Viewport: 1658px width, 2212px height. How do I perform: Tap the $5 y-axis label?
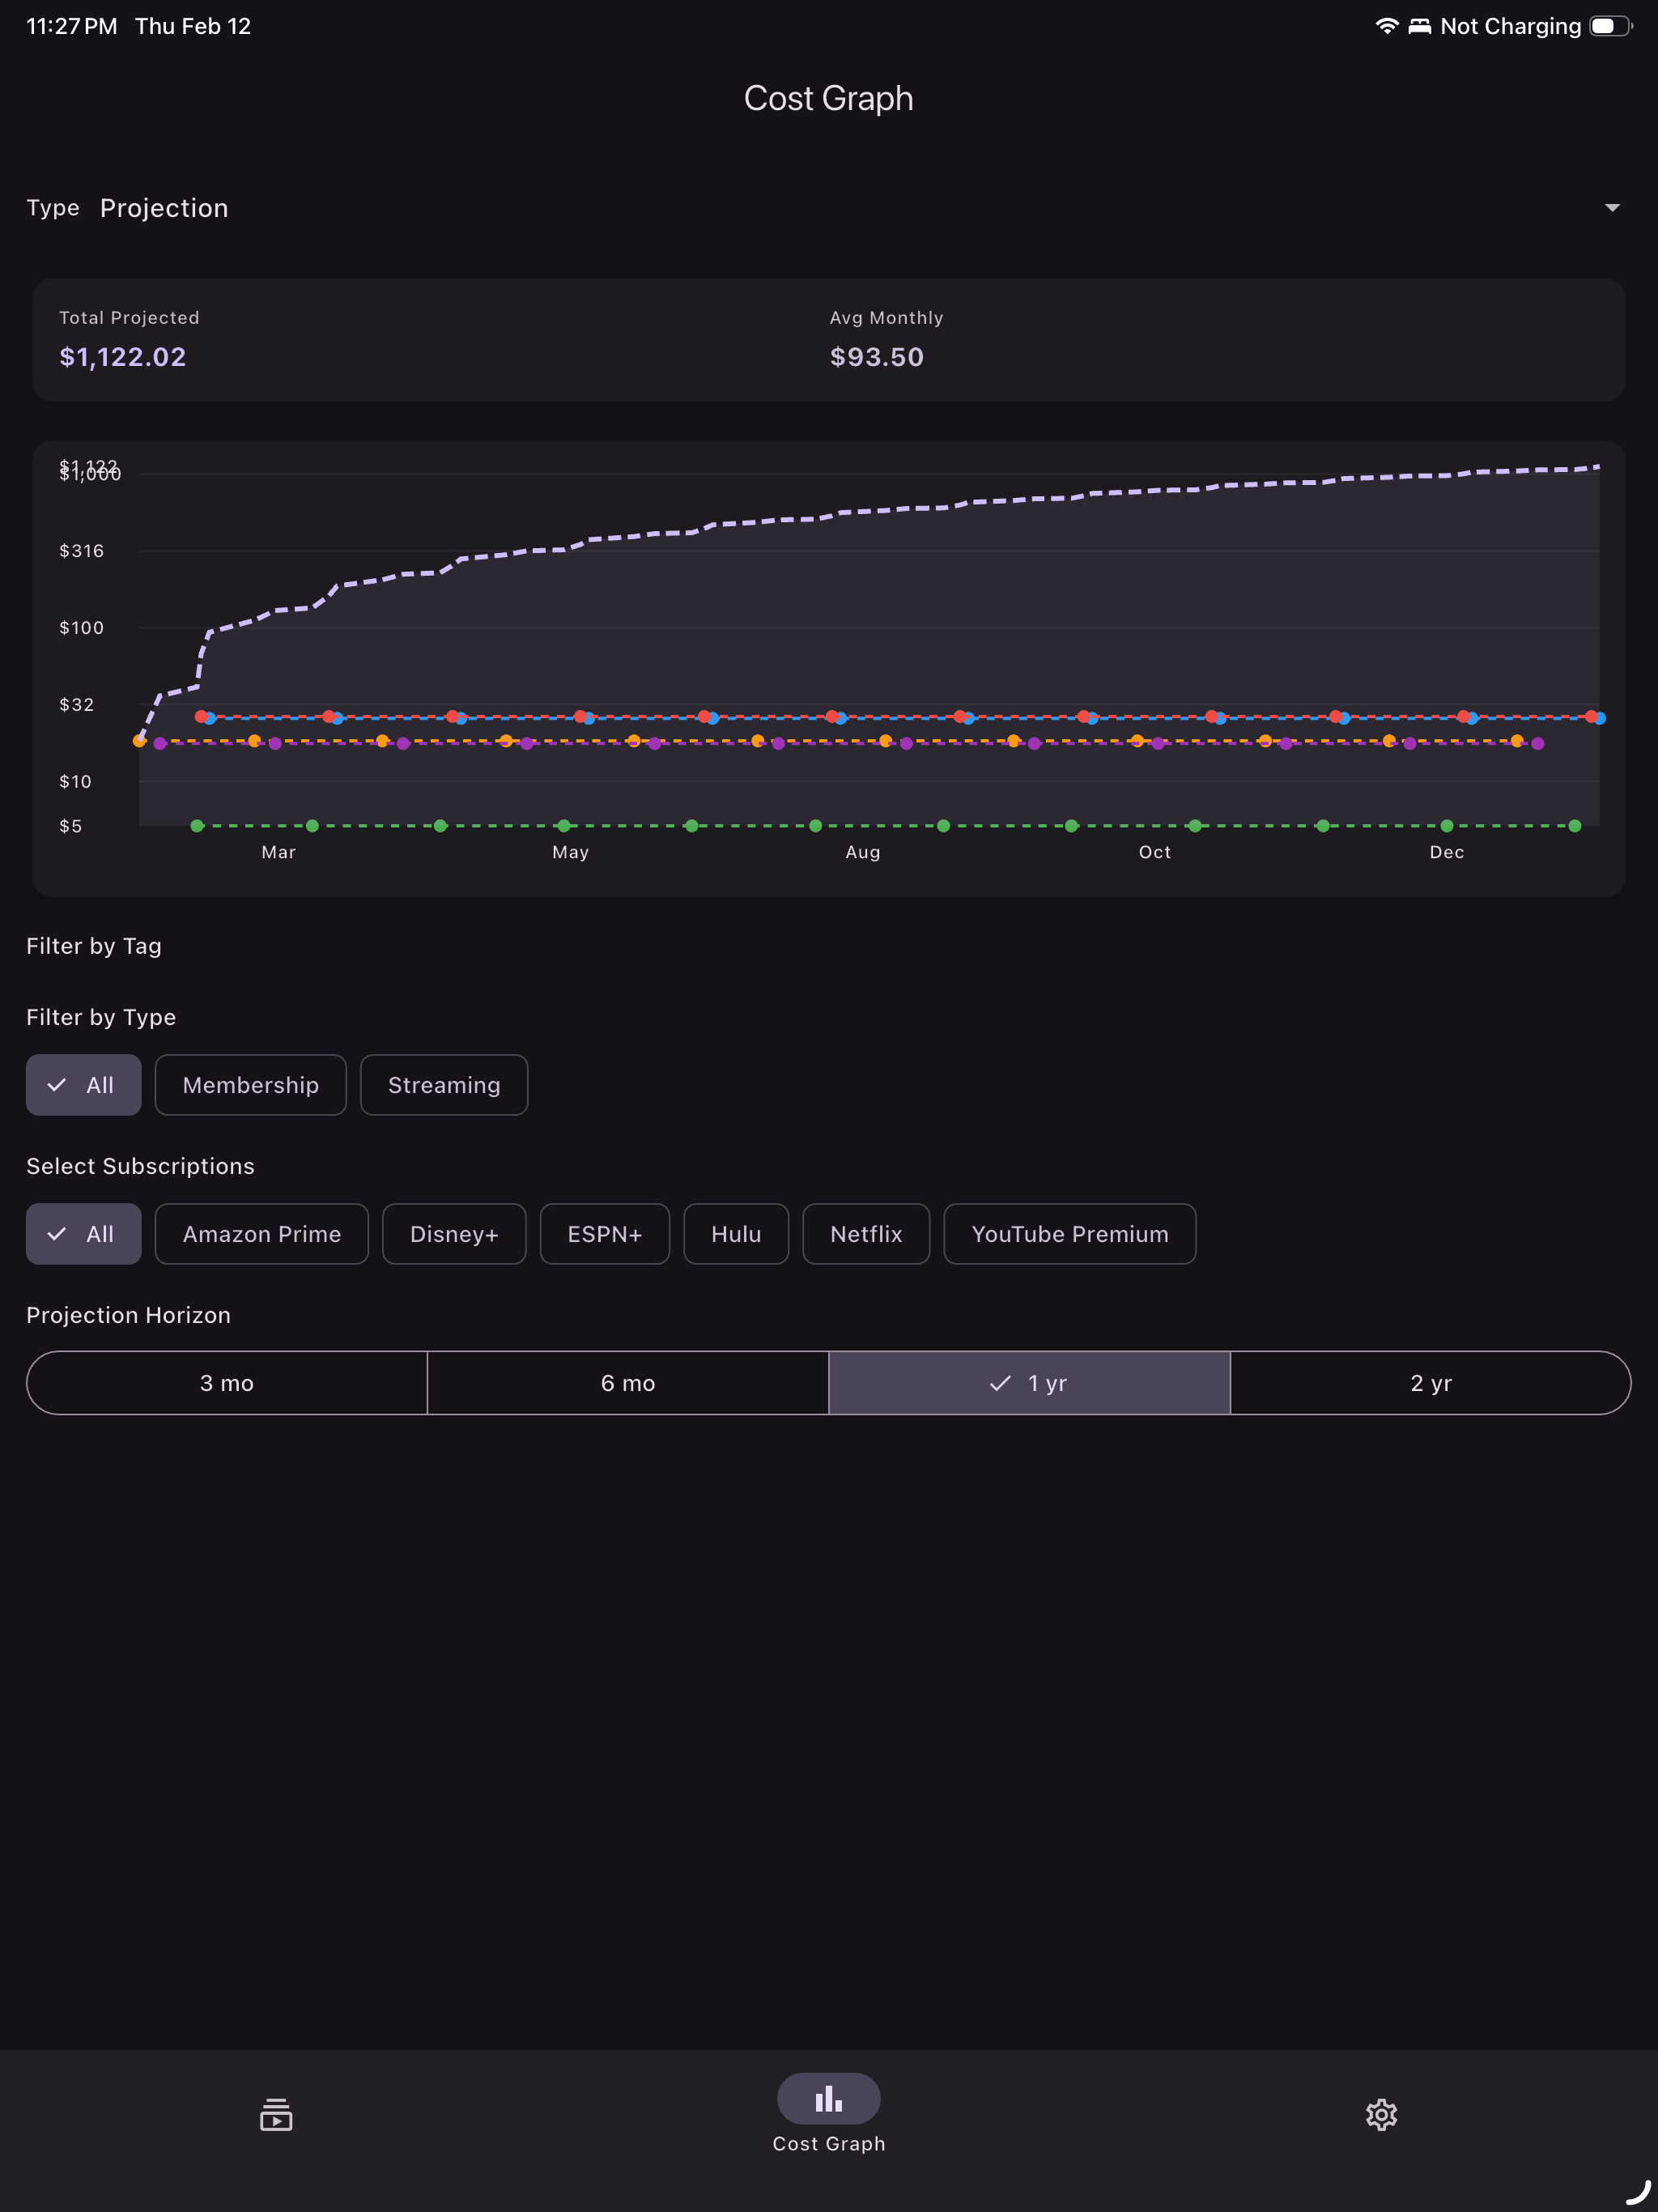(x=71, y=826)
